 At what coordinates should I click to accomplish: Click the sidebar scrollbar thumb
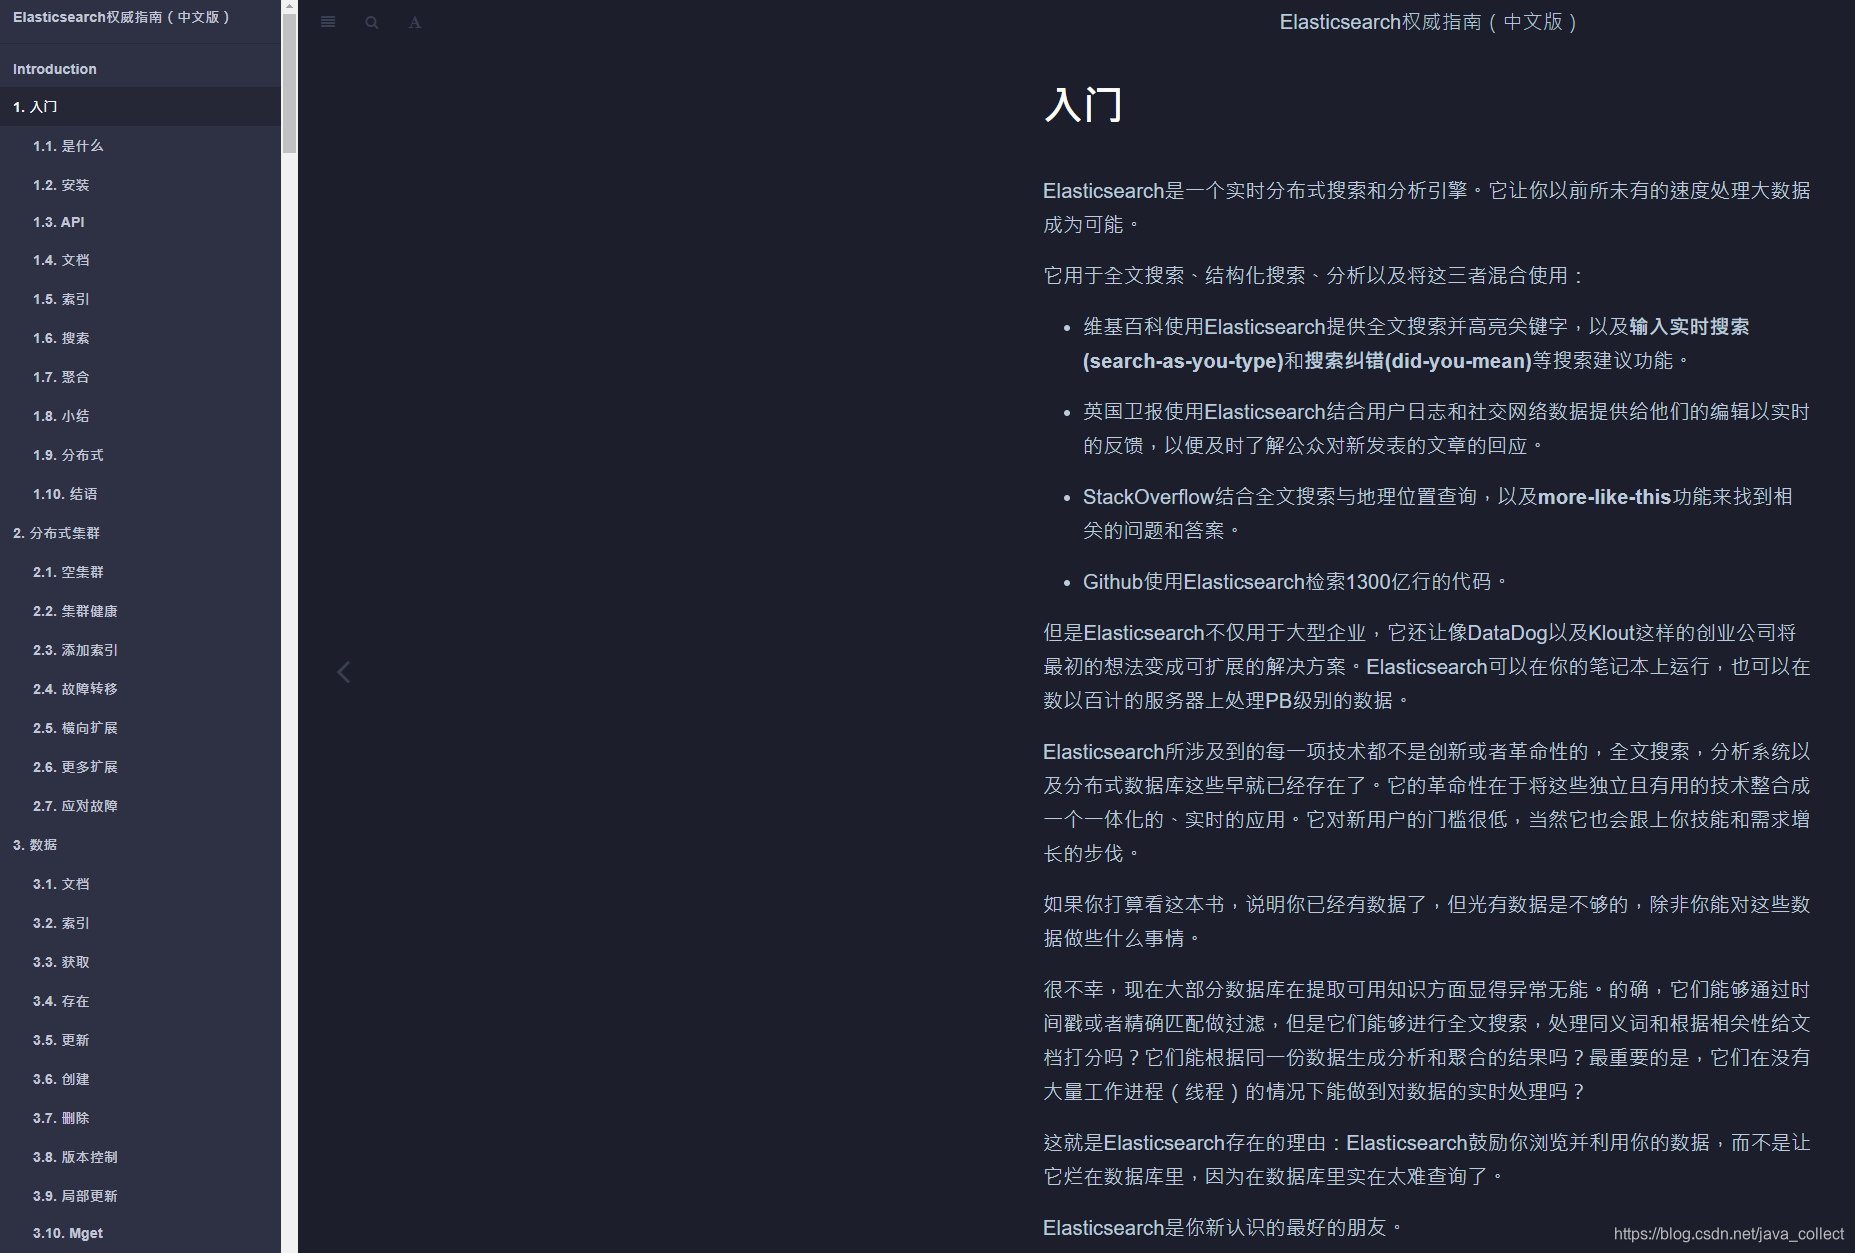(290, 82)
